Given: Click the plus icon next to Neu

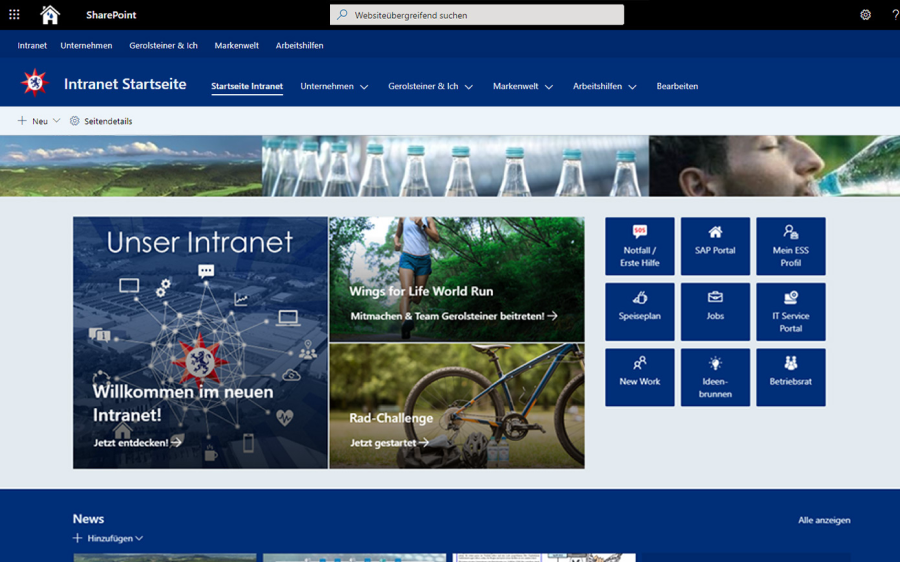Looking at the screenshot, I should tap(22, 121).
